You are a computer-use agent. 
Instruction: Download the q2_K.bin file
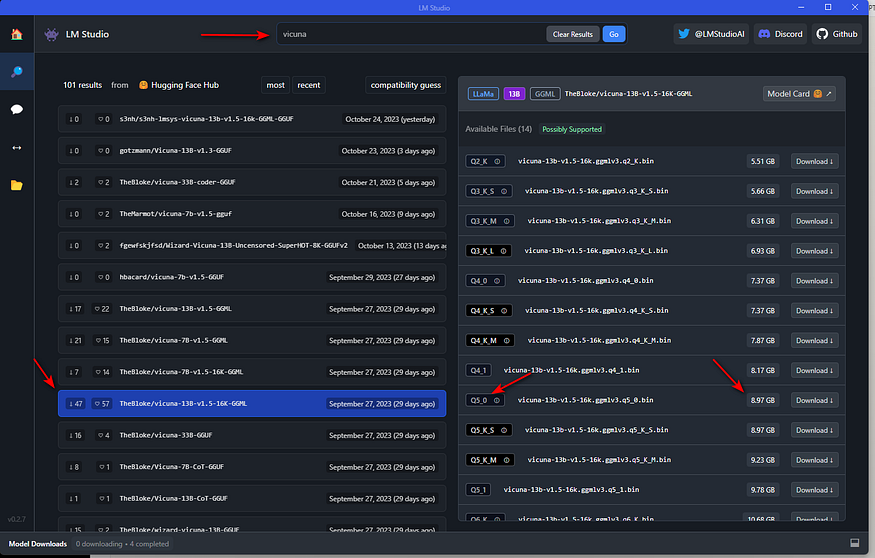(x=814, y=161)
